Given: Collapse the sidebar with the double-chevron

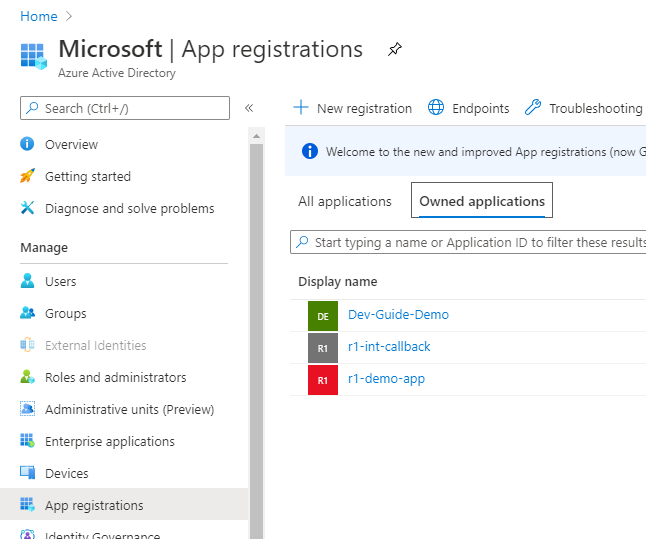Looking at the screenshot, I should 249,108.
